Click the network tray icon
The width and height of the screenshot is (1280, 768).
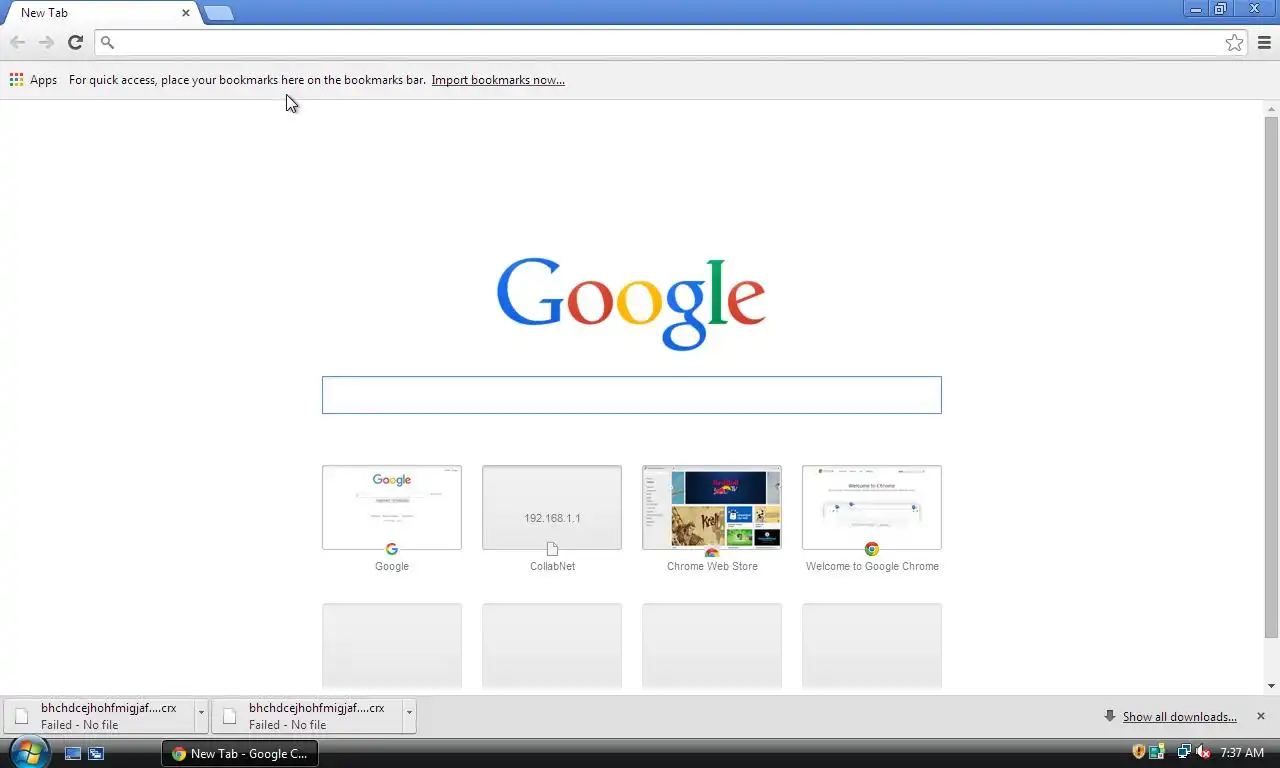tap(1184, 752)
